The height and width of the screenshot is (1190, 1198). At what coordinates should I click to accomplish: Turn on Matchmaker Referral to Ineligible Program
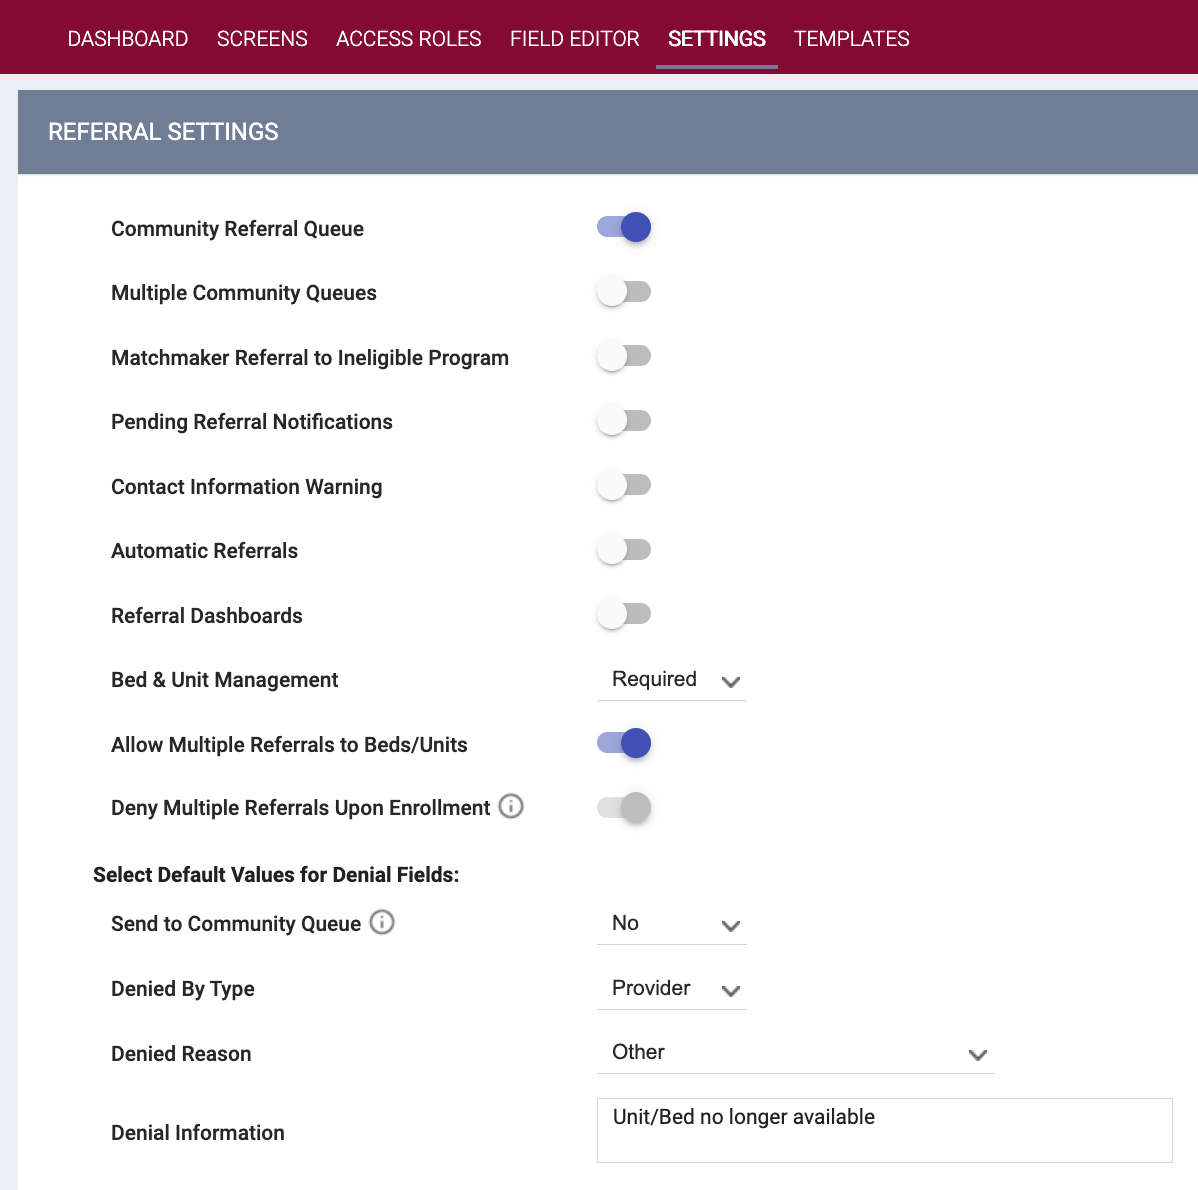(623, 356)
